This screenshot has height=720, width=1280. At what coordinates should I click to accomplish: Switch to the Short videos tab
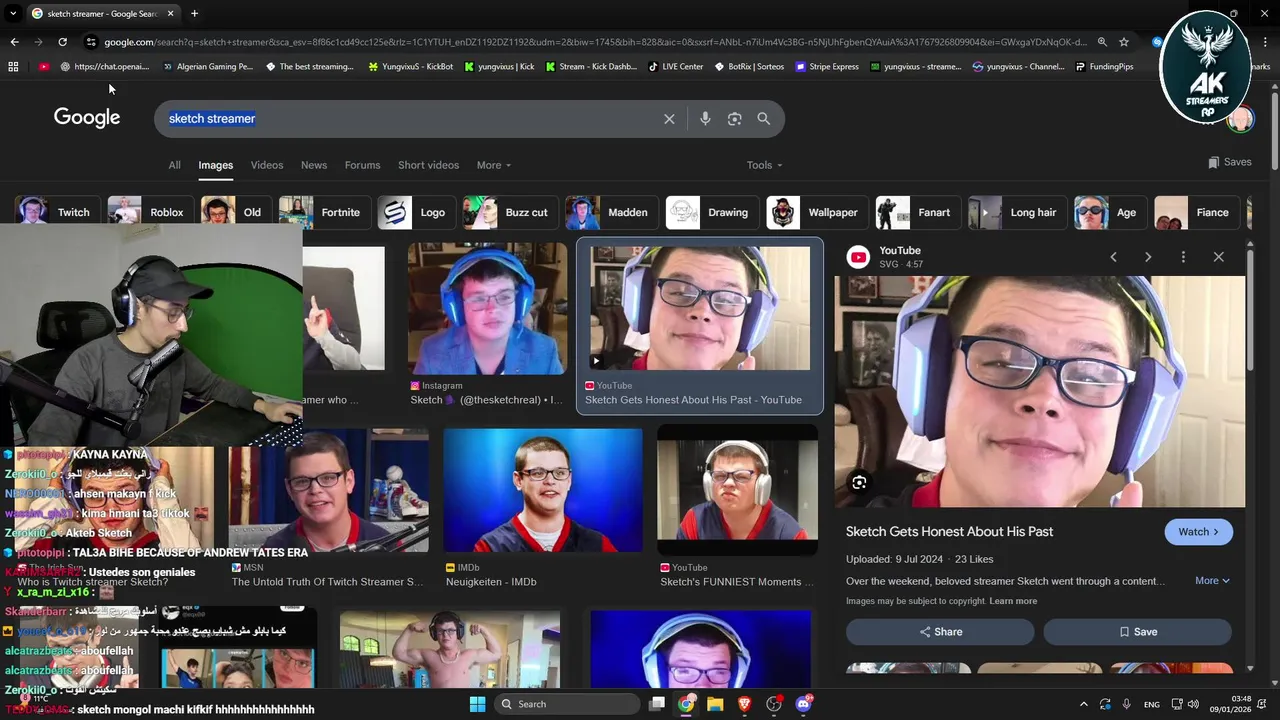[x=428, y=165]
